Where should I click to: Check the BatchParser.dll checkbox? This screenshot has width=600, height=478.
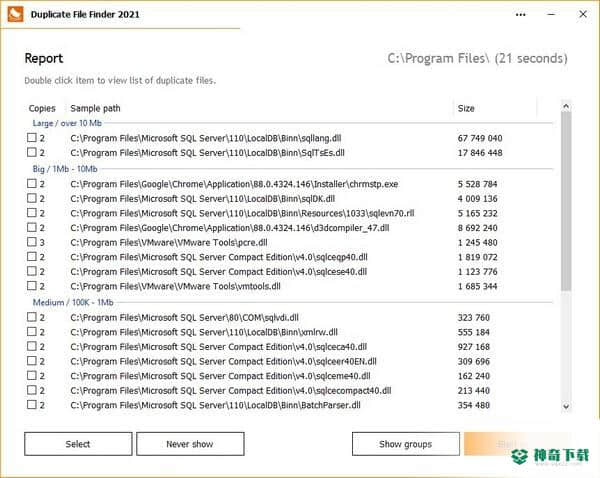tap(32, 405)
